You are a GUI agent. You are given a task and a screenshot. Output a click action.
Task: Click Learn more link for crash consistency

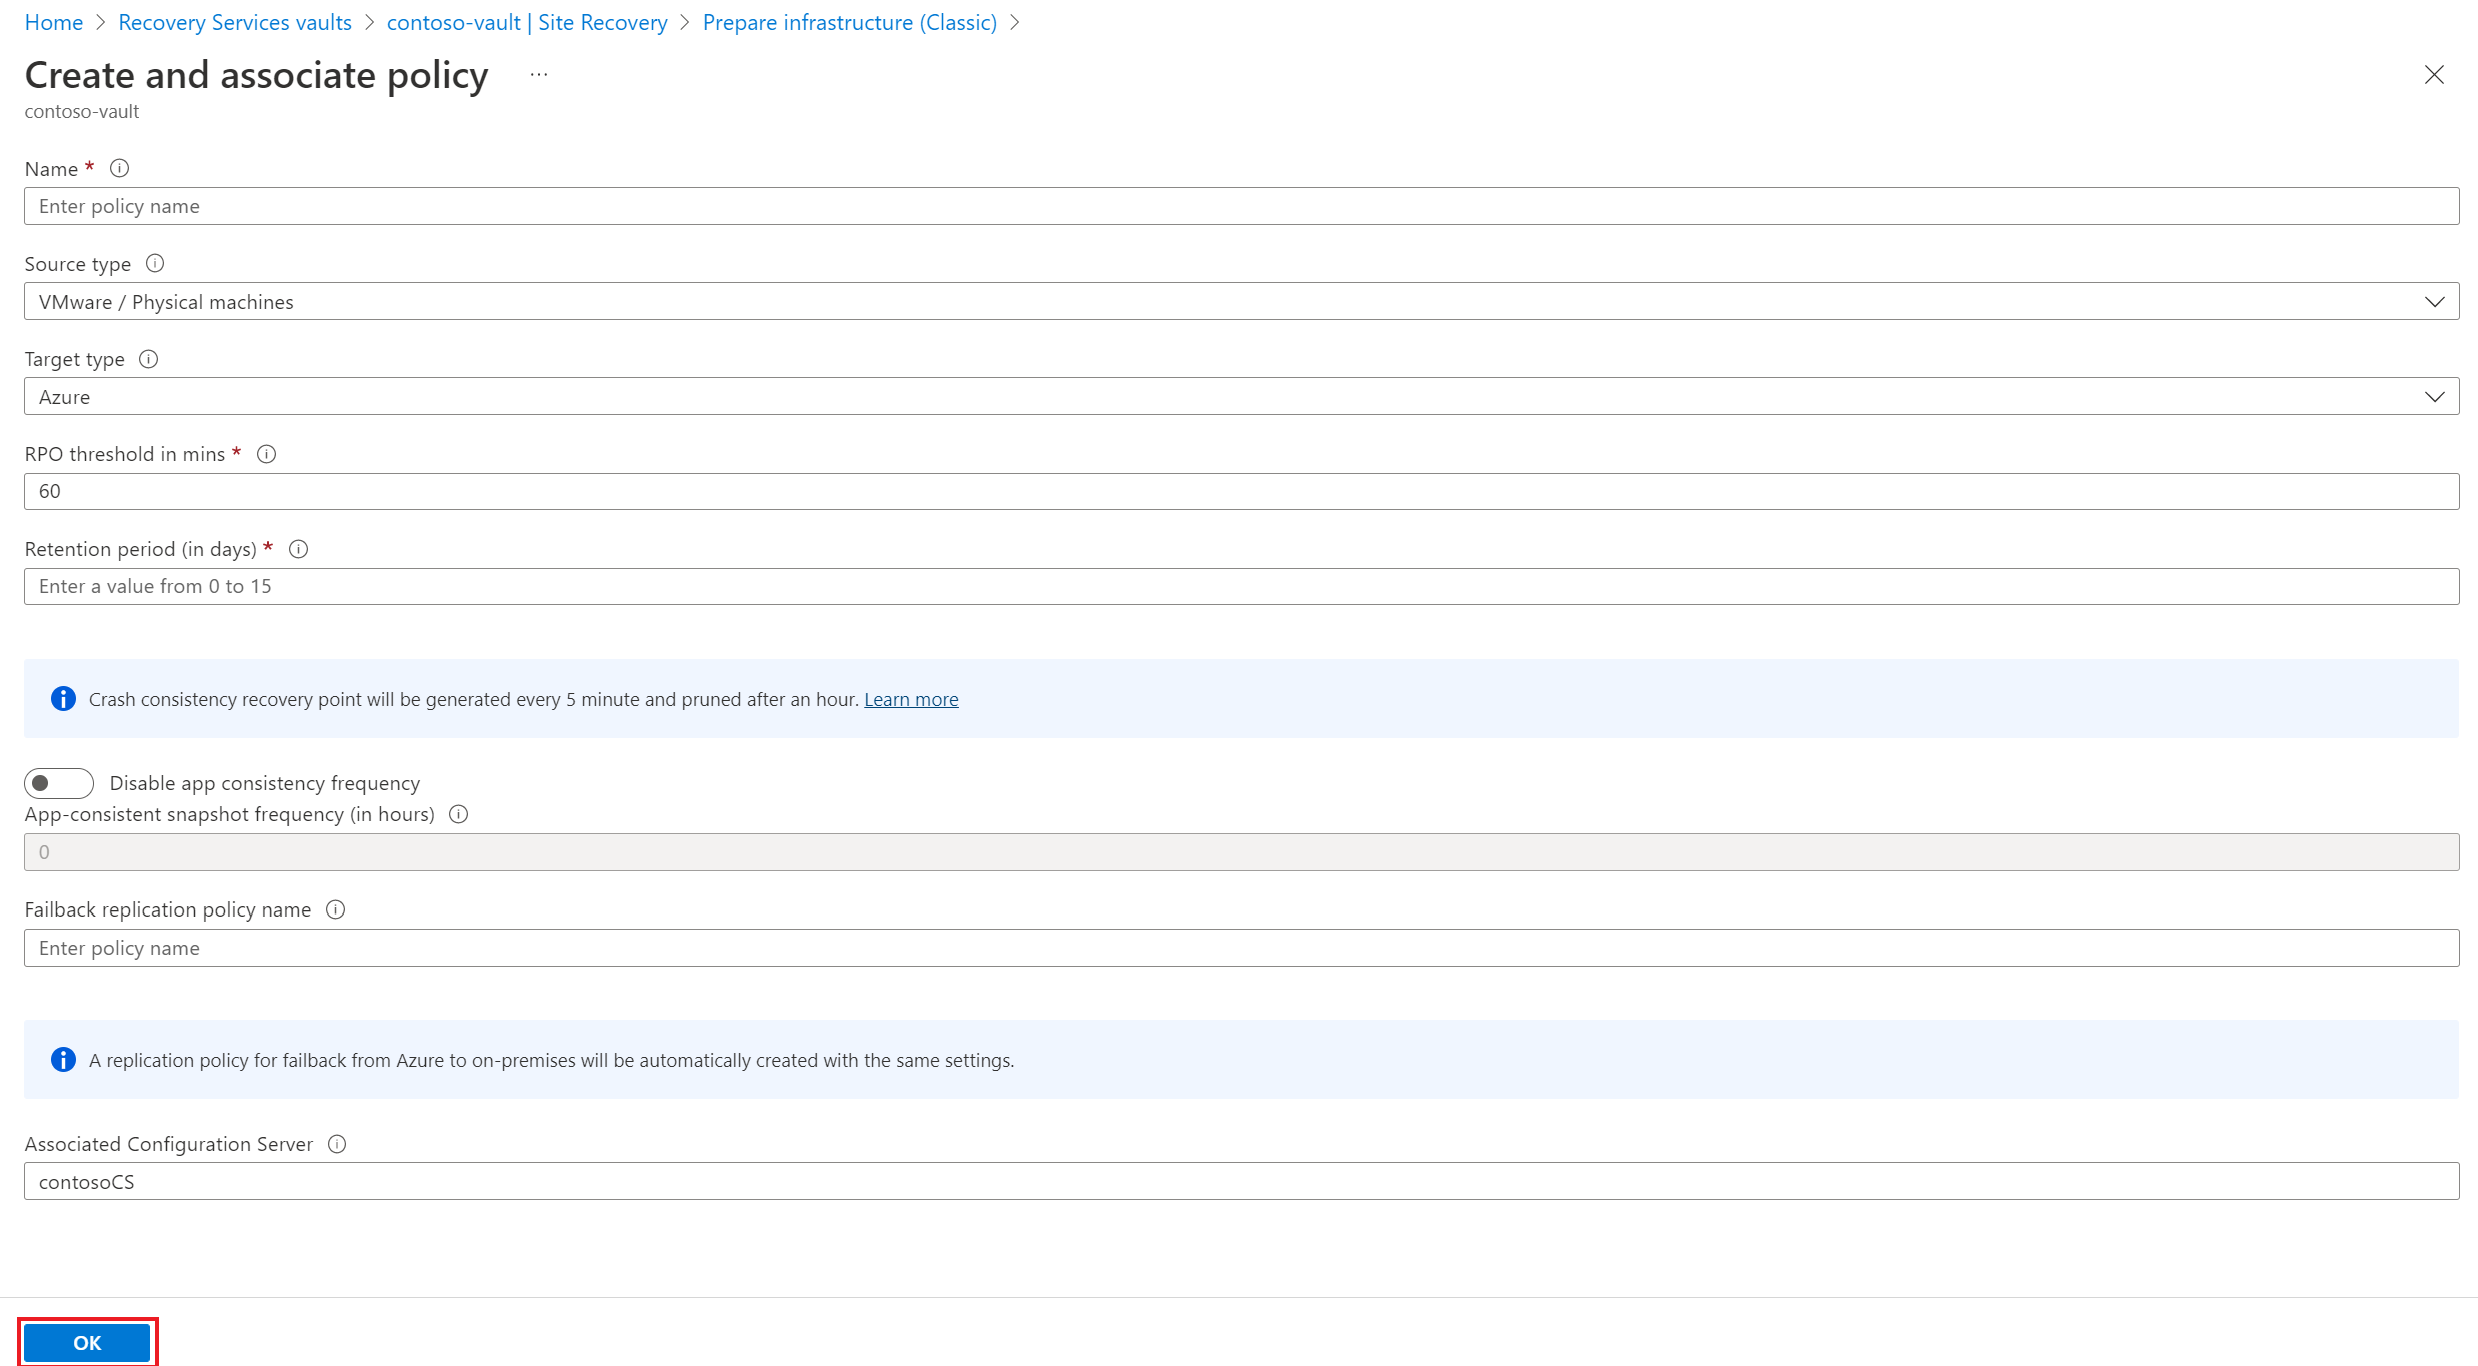coord(912,698)
